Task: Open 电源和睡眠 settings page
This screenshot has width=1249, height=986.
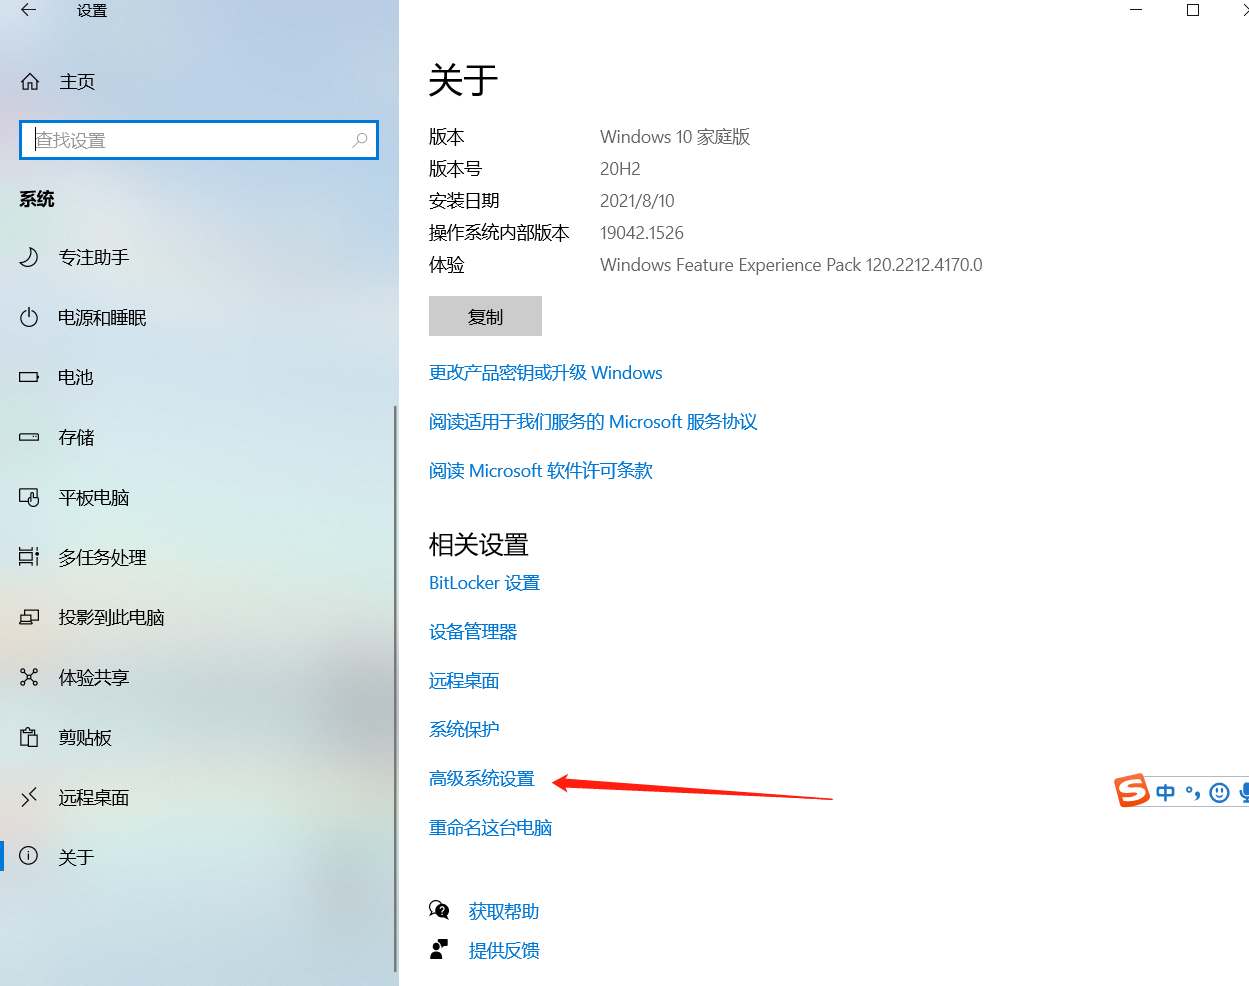Action: [x=102, y=317]
